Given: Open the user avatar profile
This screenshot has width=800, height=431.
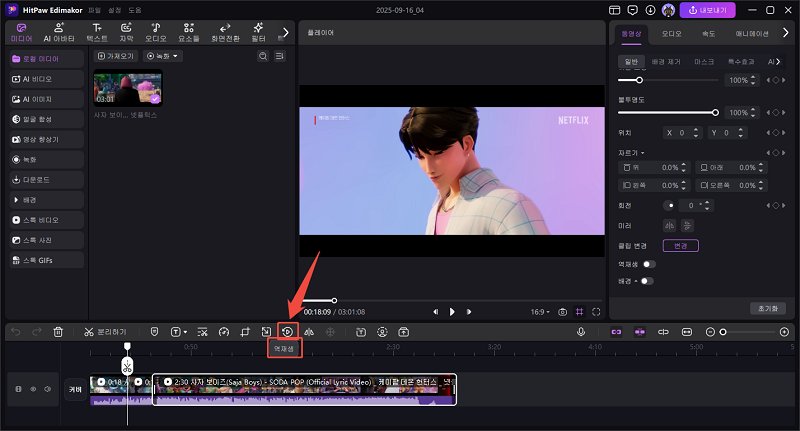Looking at the screenshot, I should tap(668, 10).
